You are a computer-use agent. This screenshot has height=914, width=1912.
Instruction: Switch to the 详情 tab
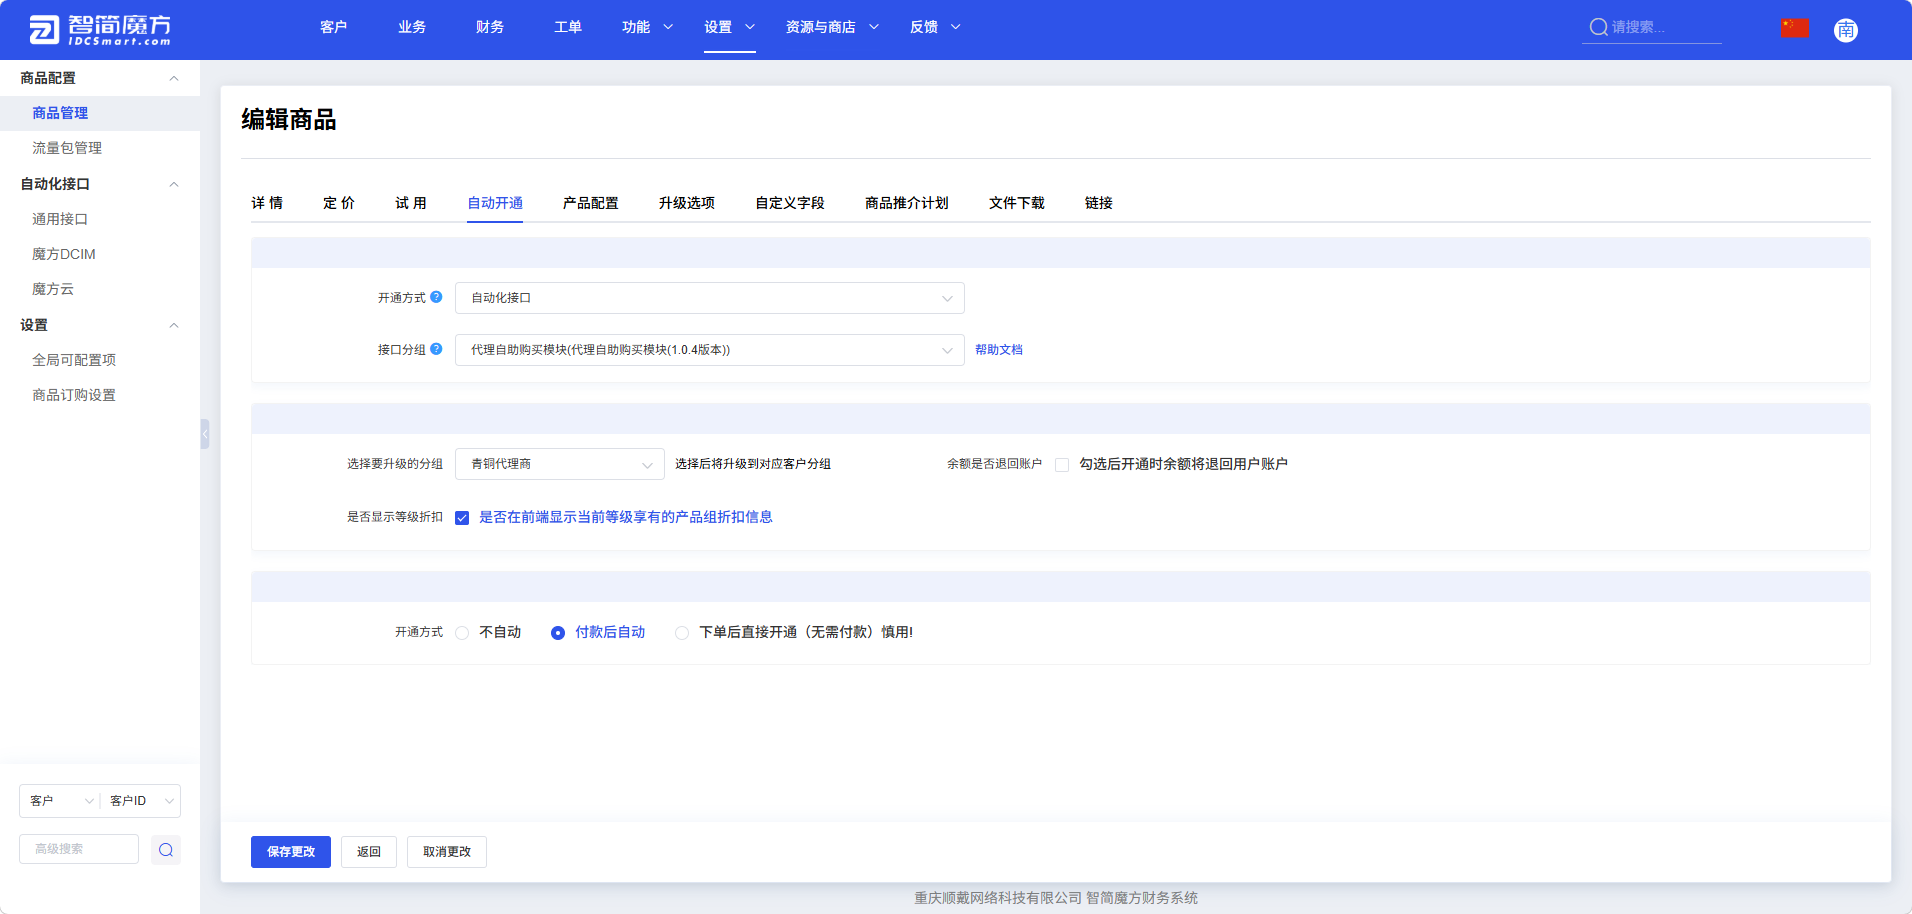click(267, 203)
